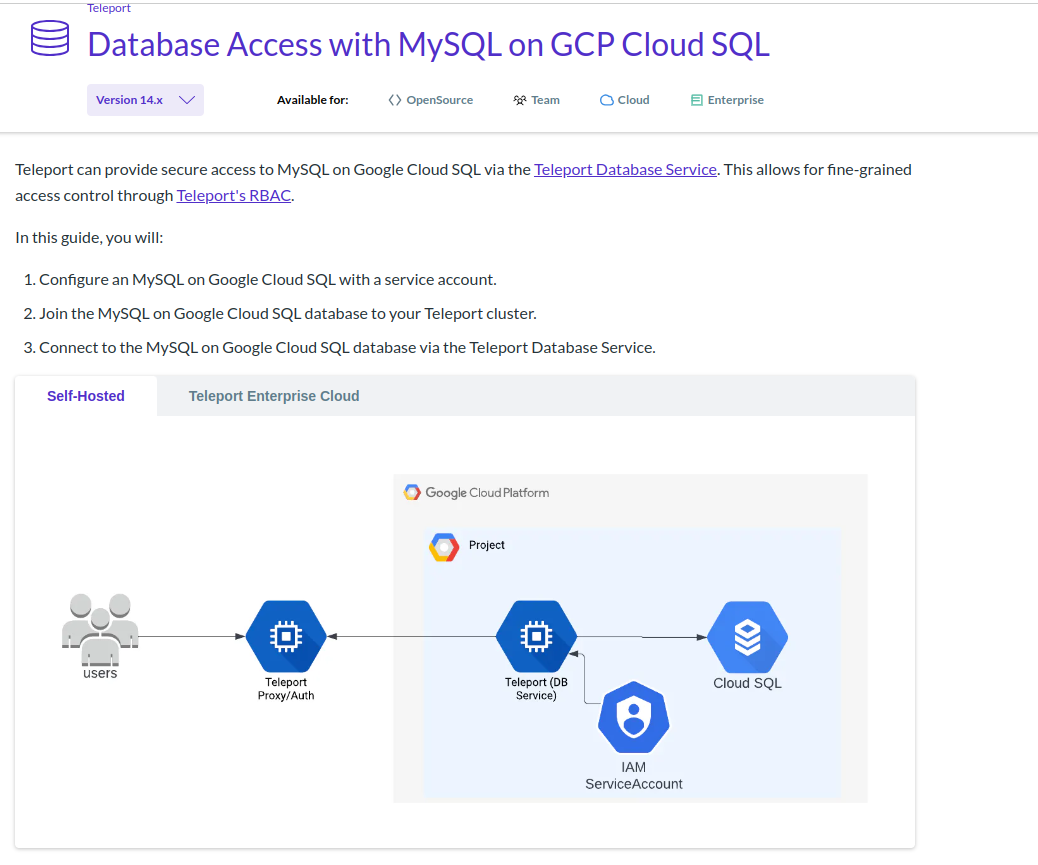Click the users group icon in diagram

tap(100, 629)
